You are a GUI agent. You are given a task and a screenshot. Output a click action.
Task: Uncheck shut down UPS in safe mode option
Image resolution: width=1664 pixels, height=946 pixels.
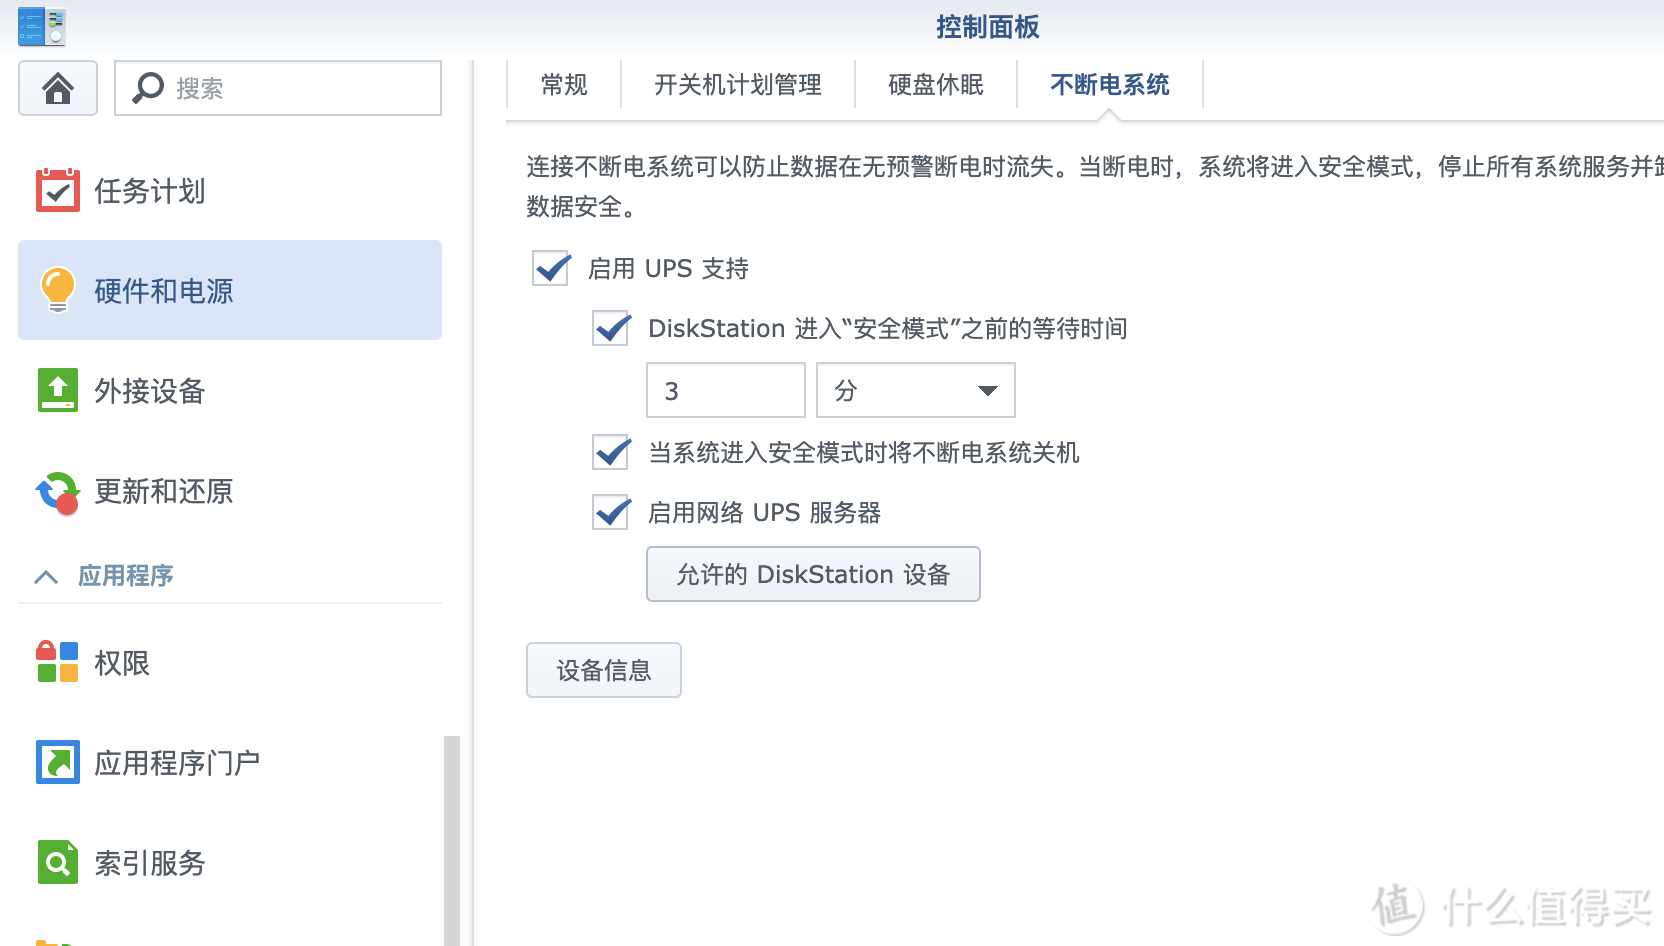click(x=611, y=452)
